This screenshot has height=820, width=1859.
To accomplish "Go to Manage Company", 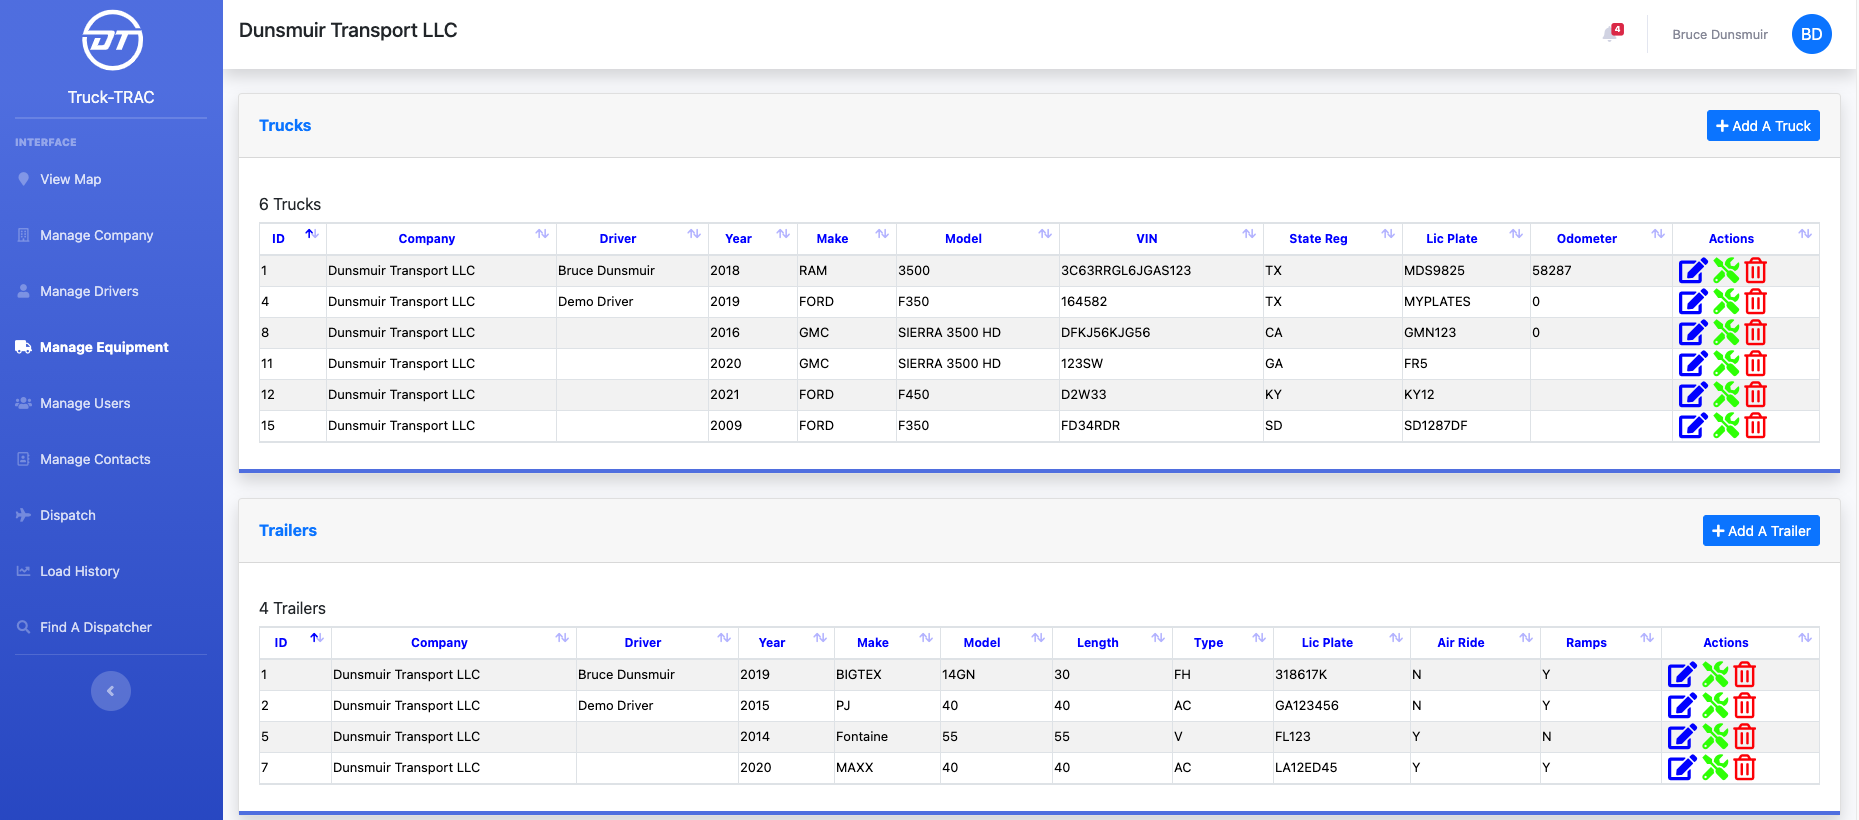I will click(x=96, y=235).
